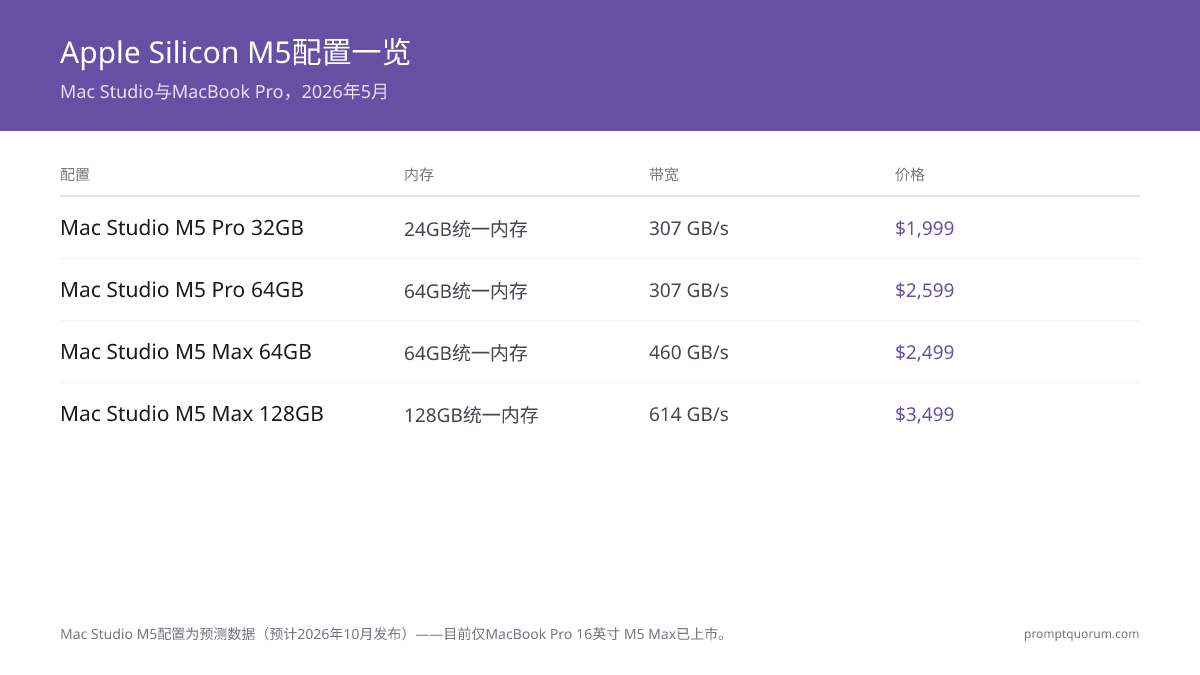Click the '$2,599' price
This screenshot has width=1200, height=675.
(925, 291)
